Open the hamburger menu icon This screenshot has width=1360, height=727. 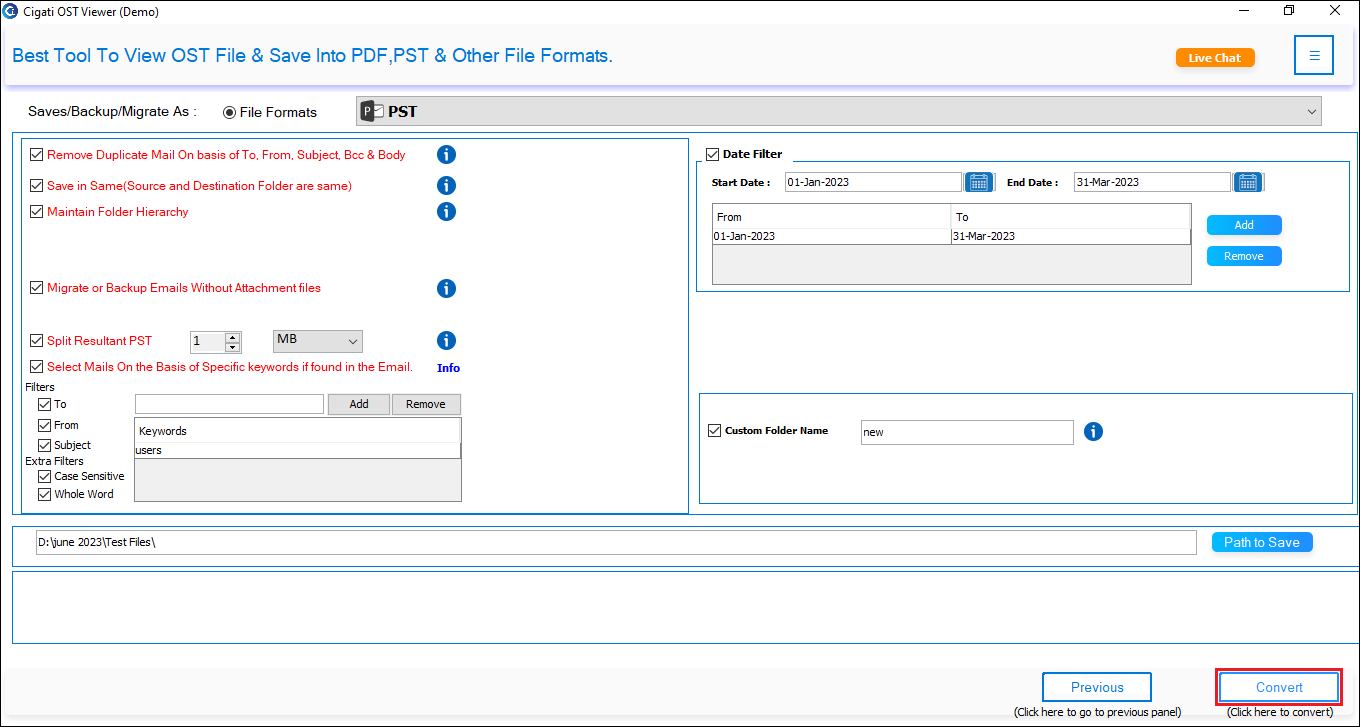[1314, 56]
